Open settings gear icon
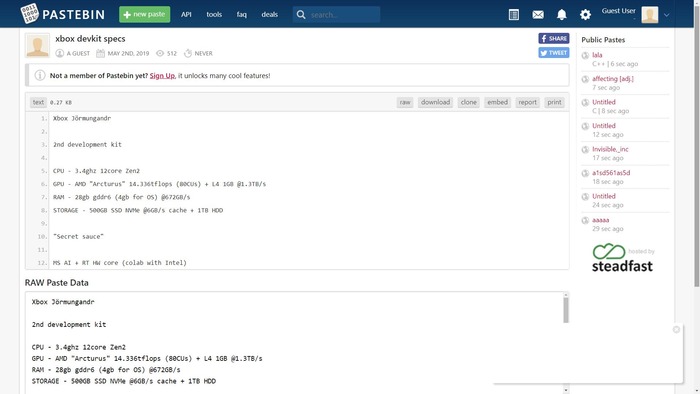Viewport: 700px width, 394px height. coord(585,15)
